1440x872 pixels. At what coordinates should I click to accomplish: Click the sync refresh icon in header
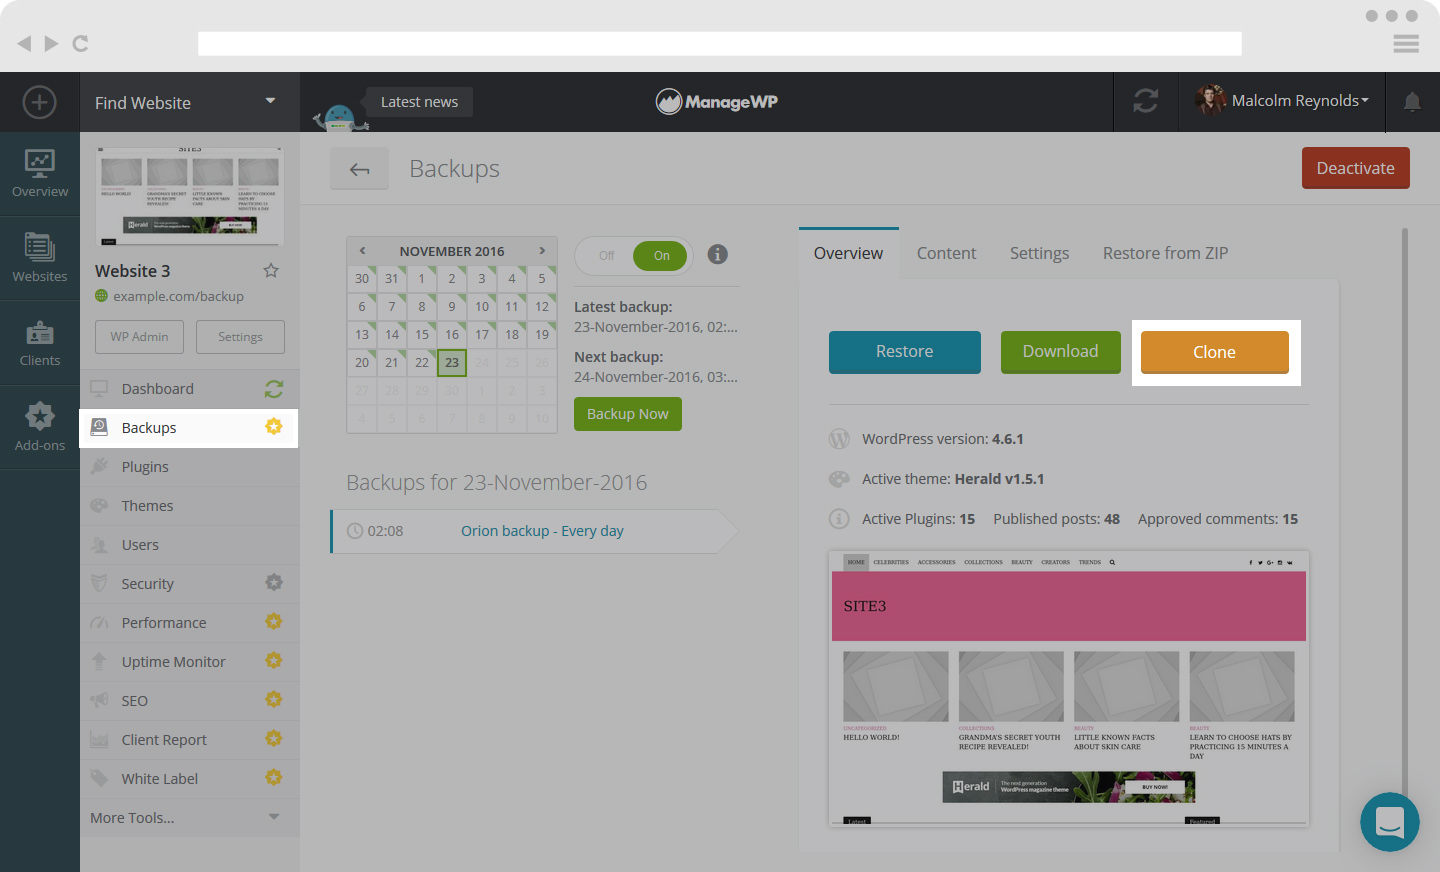(x=1146, y=101)
